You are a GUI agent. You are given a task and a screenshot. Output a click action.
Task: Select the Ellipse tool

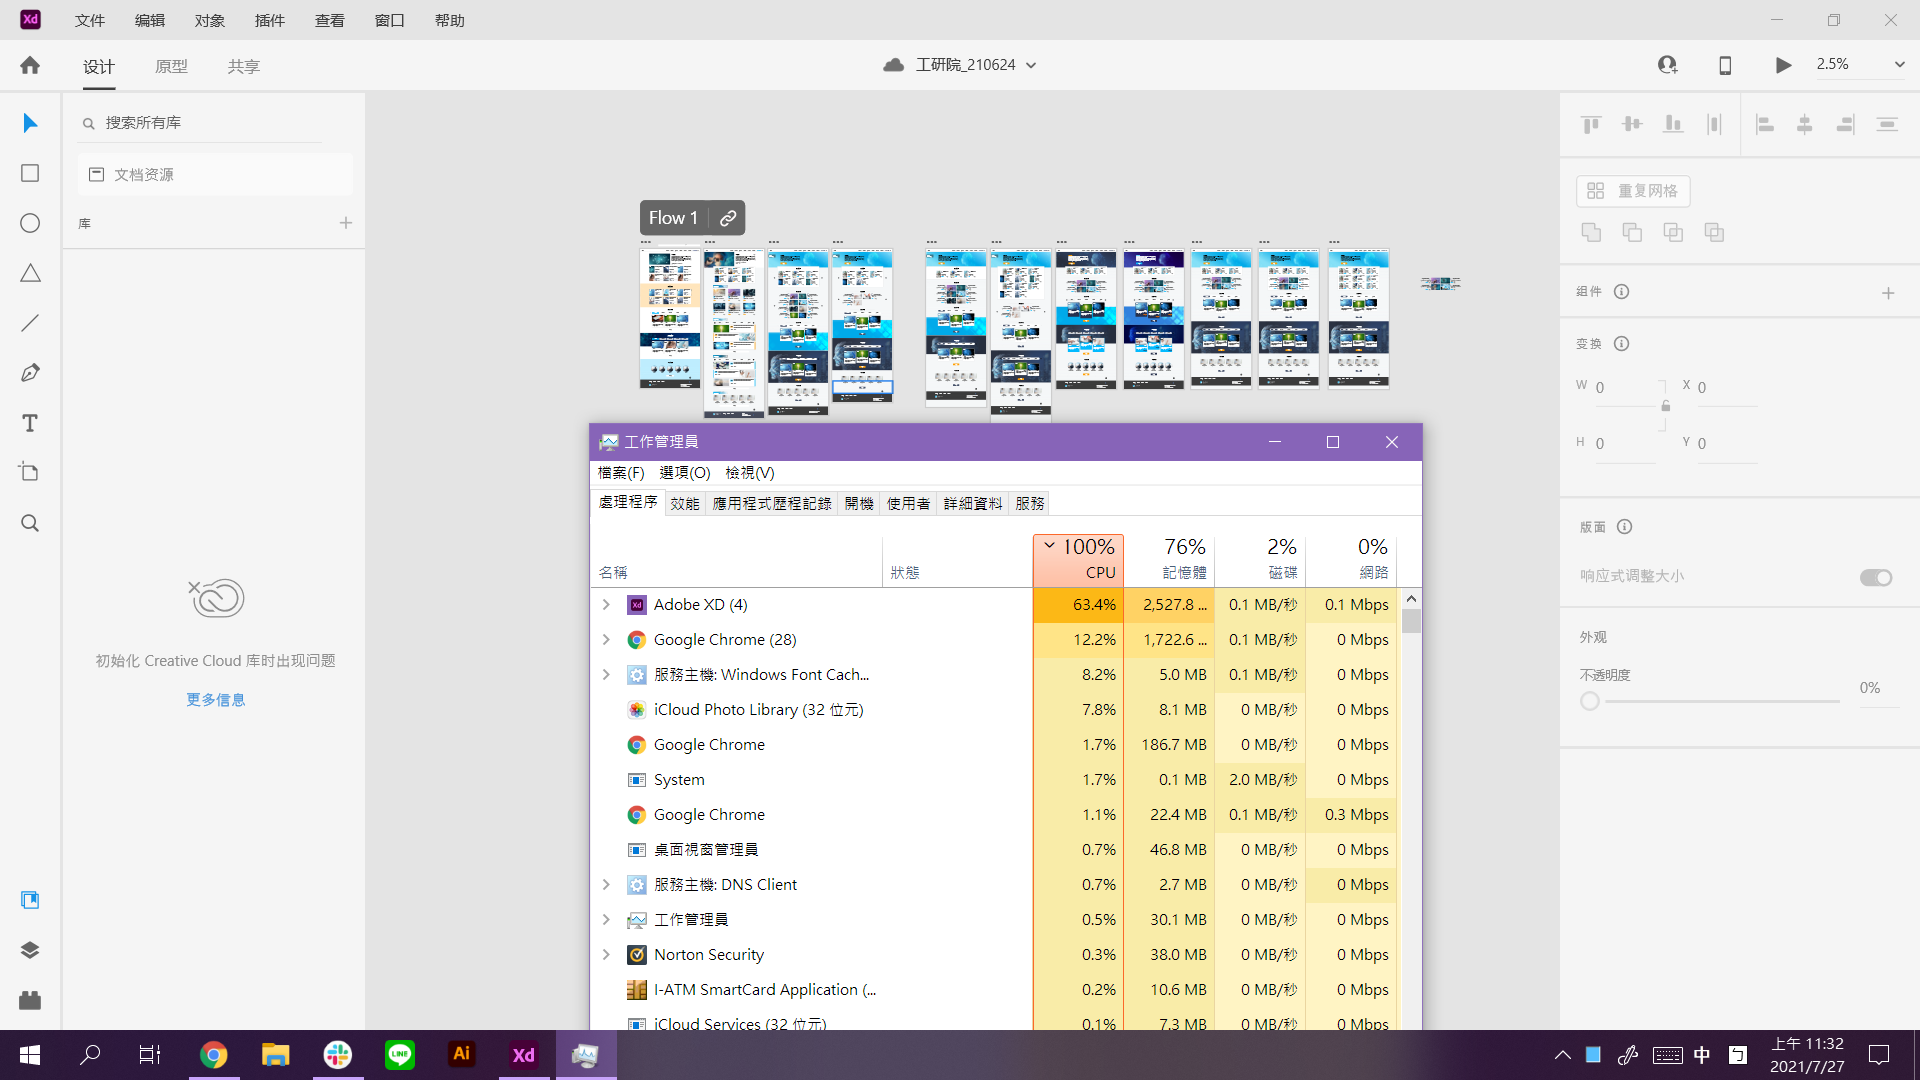pyautogui.click(x=29, y=223)
